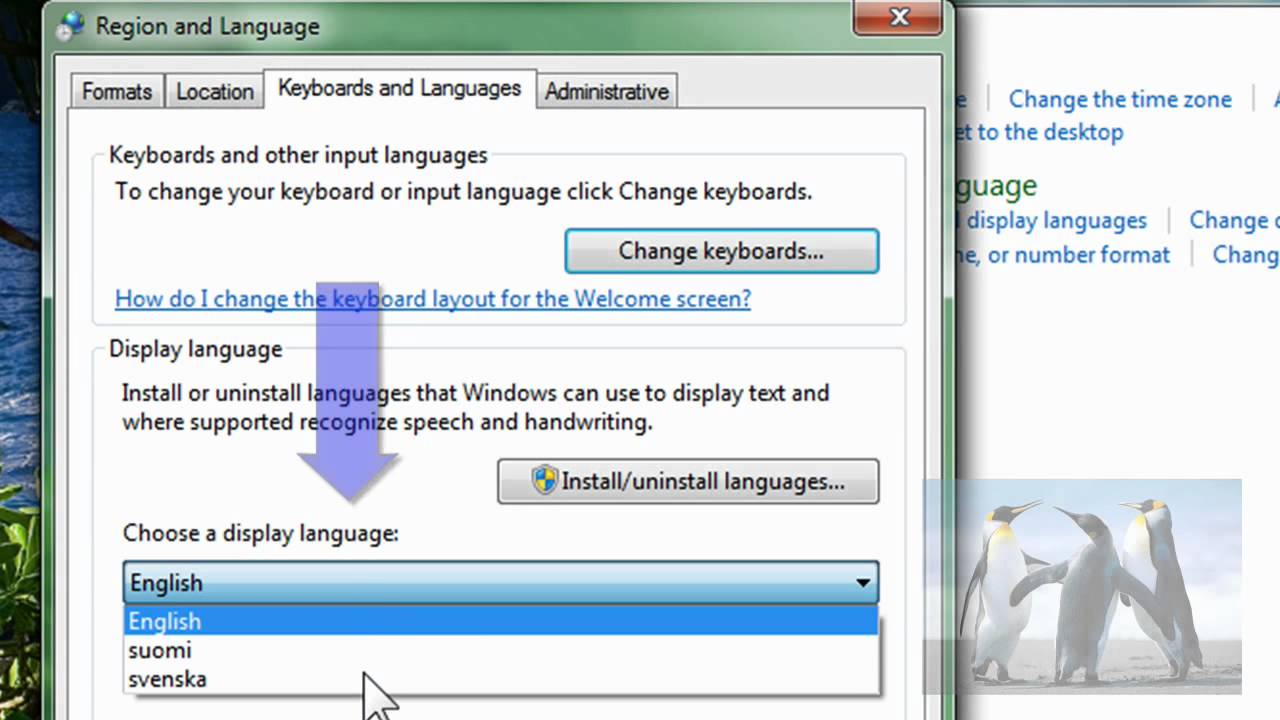This screenshot has width=1280, height=720.
Task: Click the Region and Language globe icon
Action: click(x=69, y=27)
